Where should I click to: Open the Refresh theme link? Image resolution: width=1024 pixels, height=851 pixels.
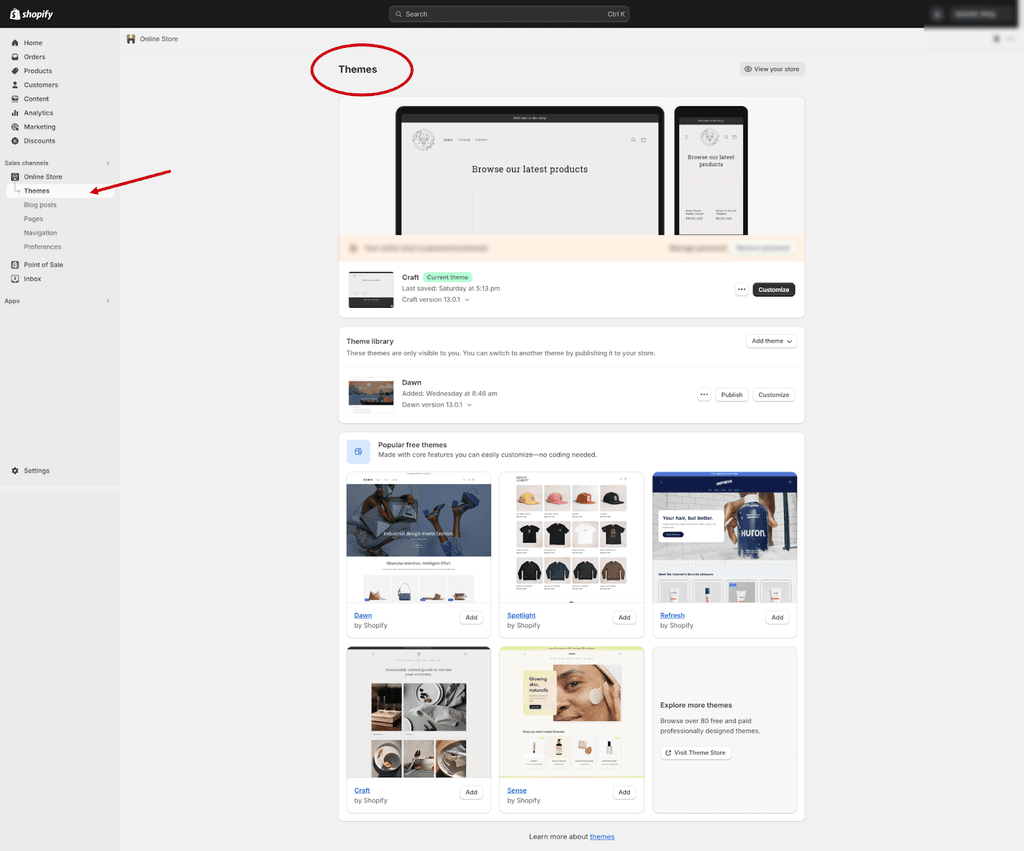pos(672,615)
